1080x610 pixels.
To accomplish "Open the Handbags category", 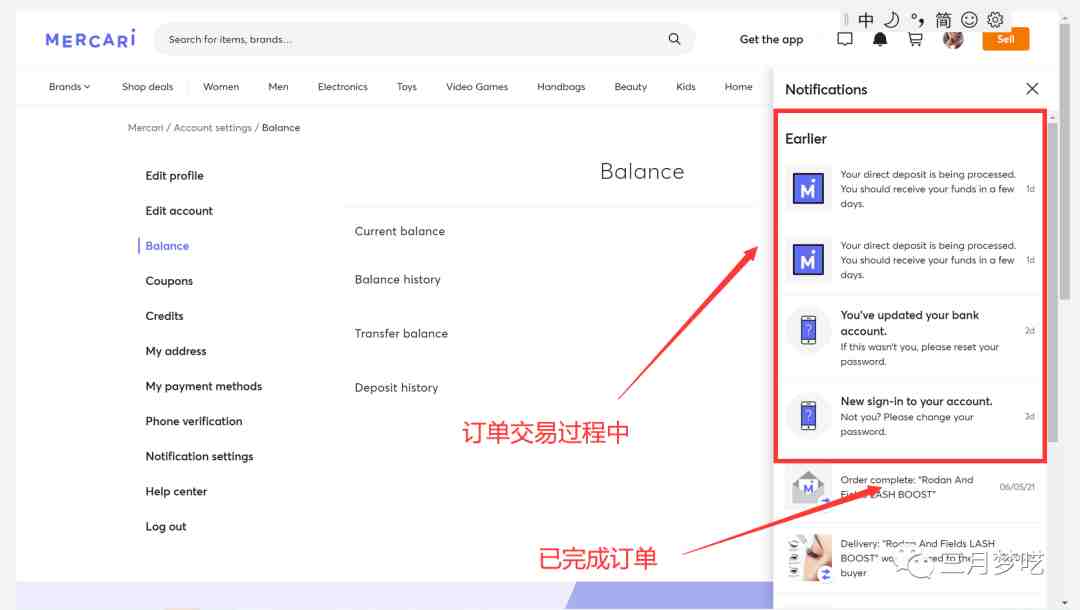I will click(561, 87).
